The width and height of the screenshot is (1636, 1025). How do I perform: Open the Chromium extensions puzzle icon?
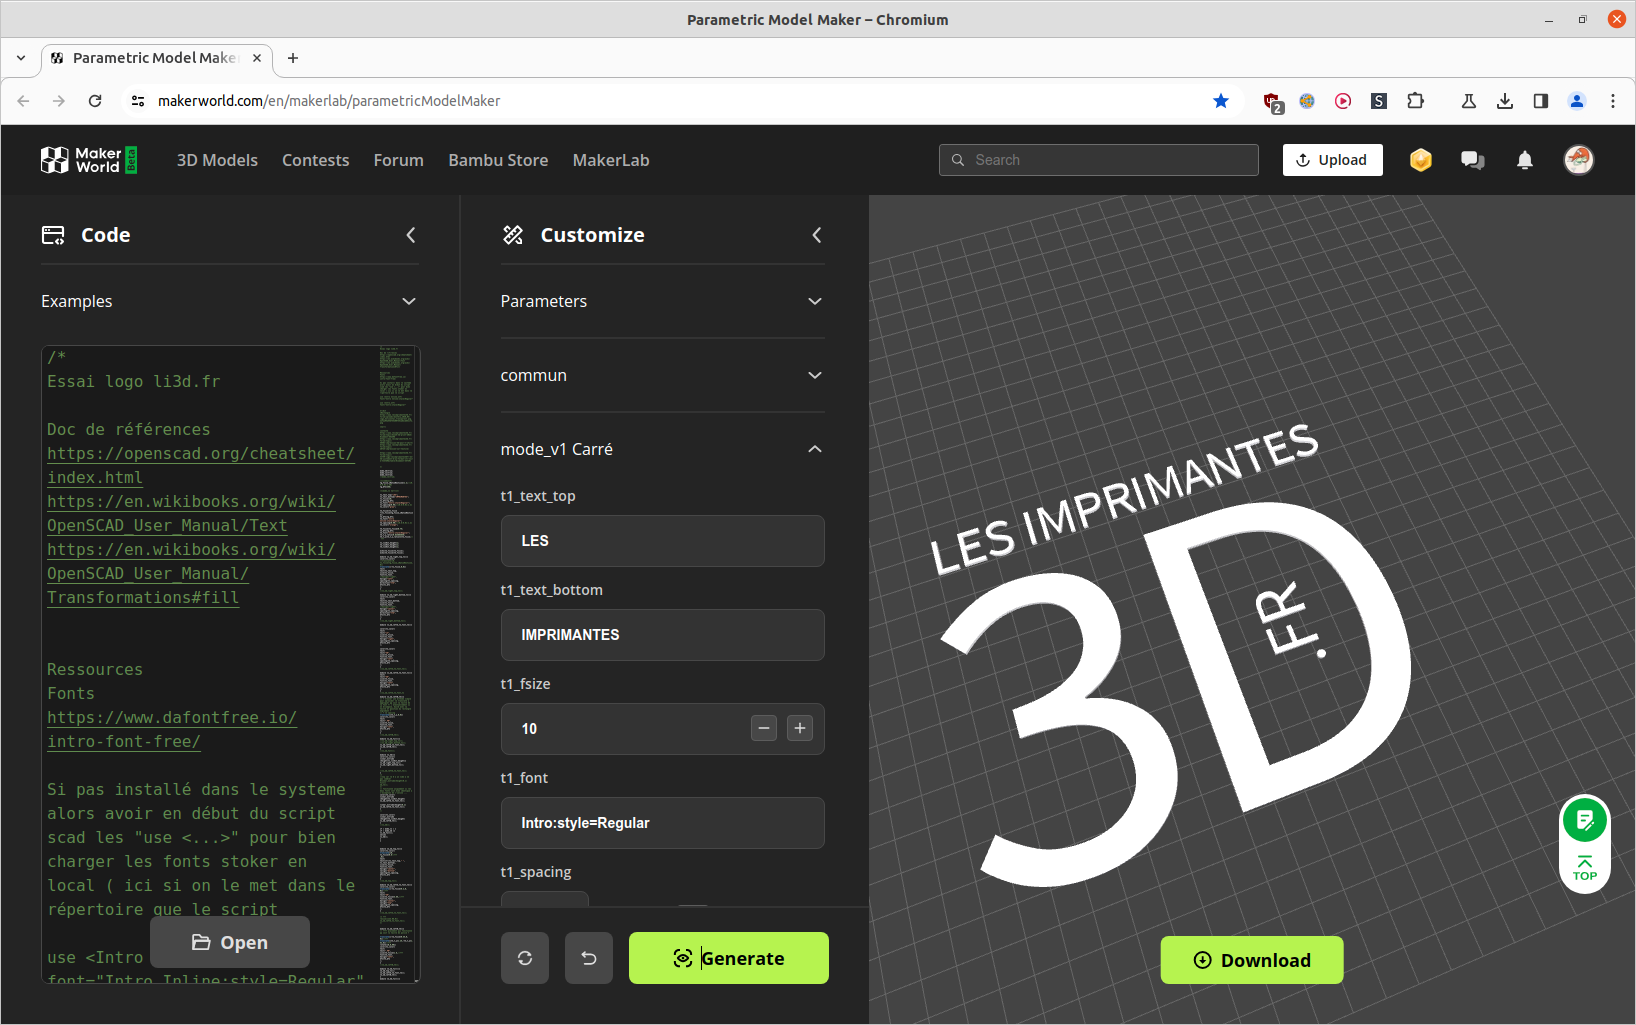point(1415,101)
